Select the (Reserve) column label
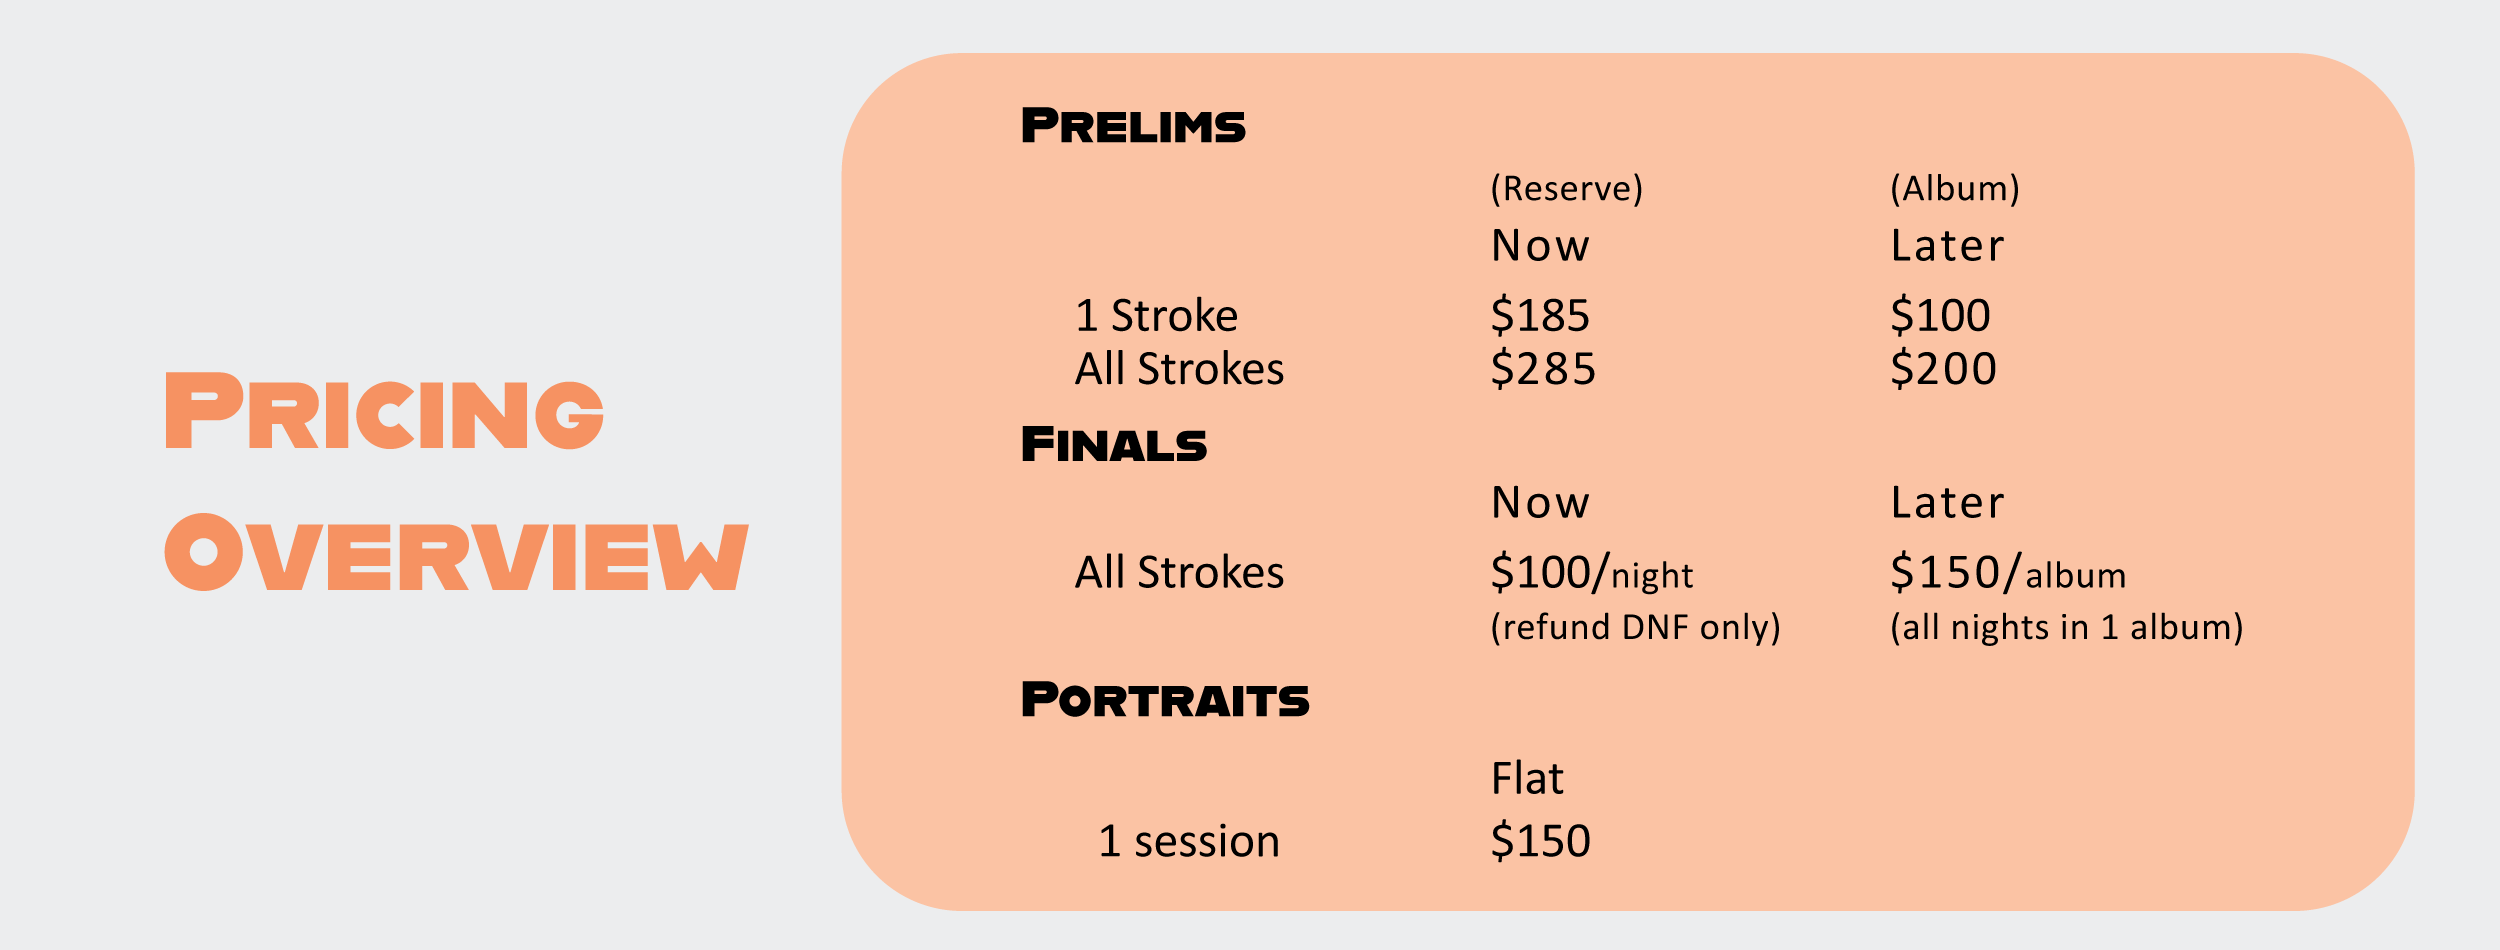 point(1566,189)
